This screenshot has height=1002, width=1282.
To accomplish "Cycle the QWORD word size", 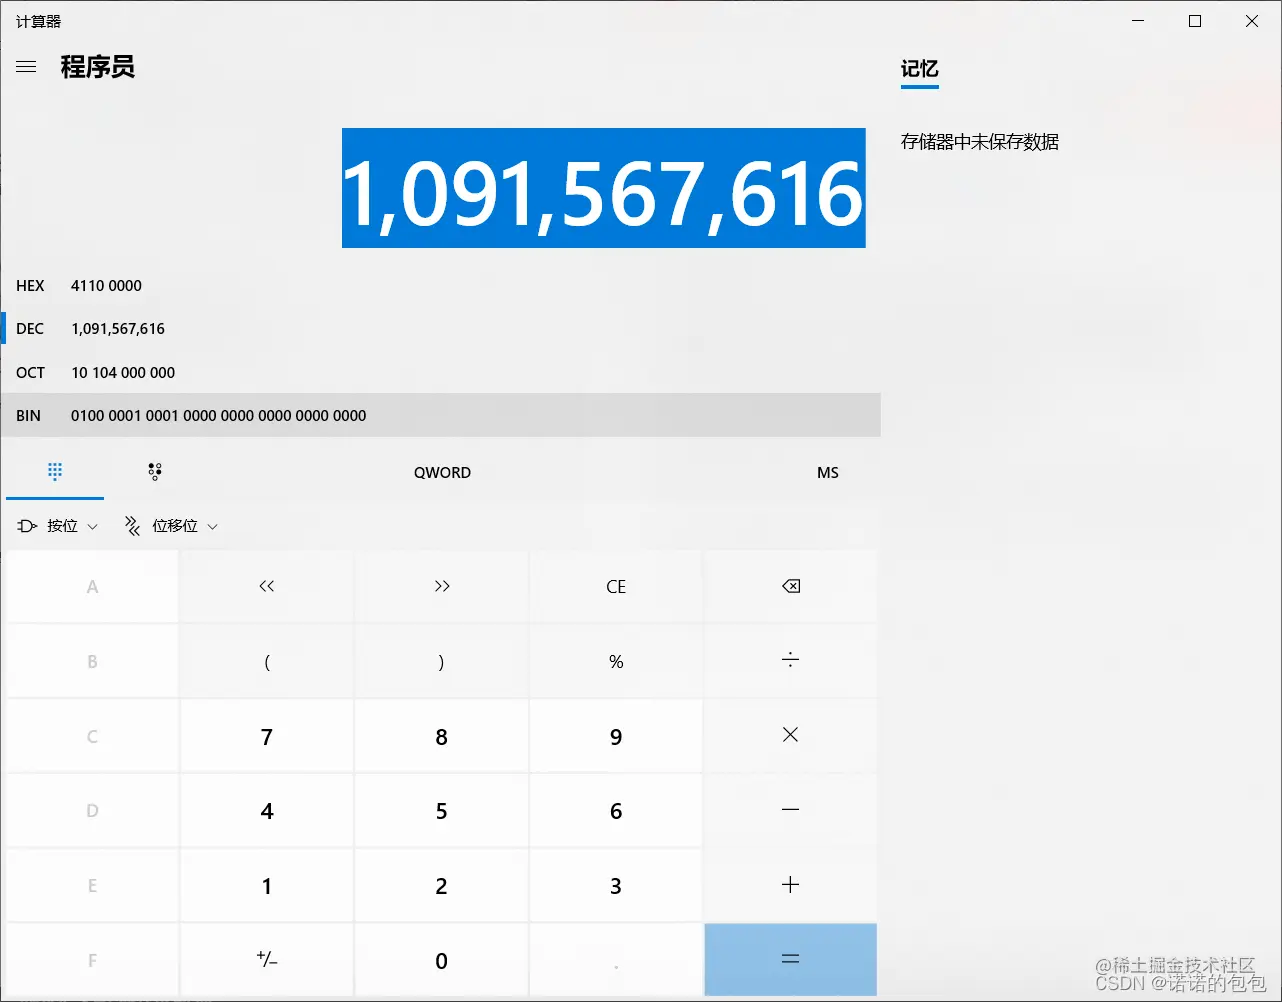I will pyautogui.click(x=442, y=472).
